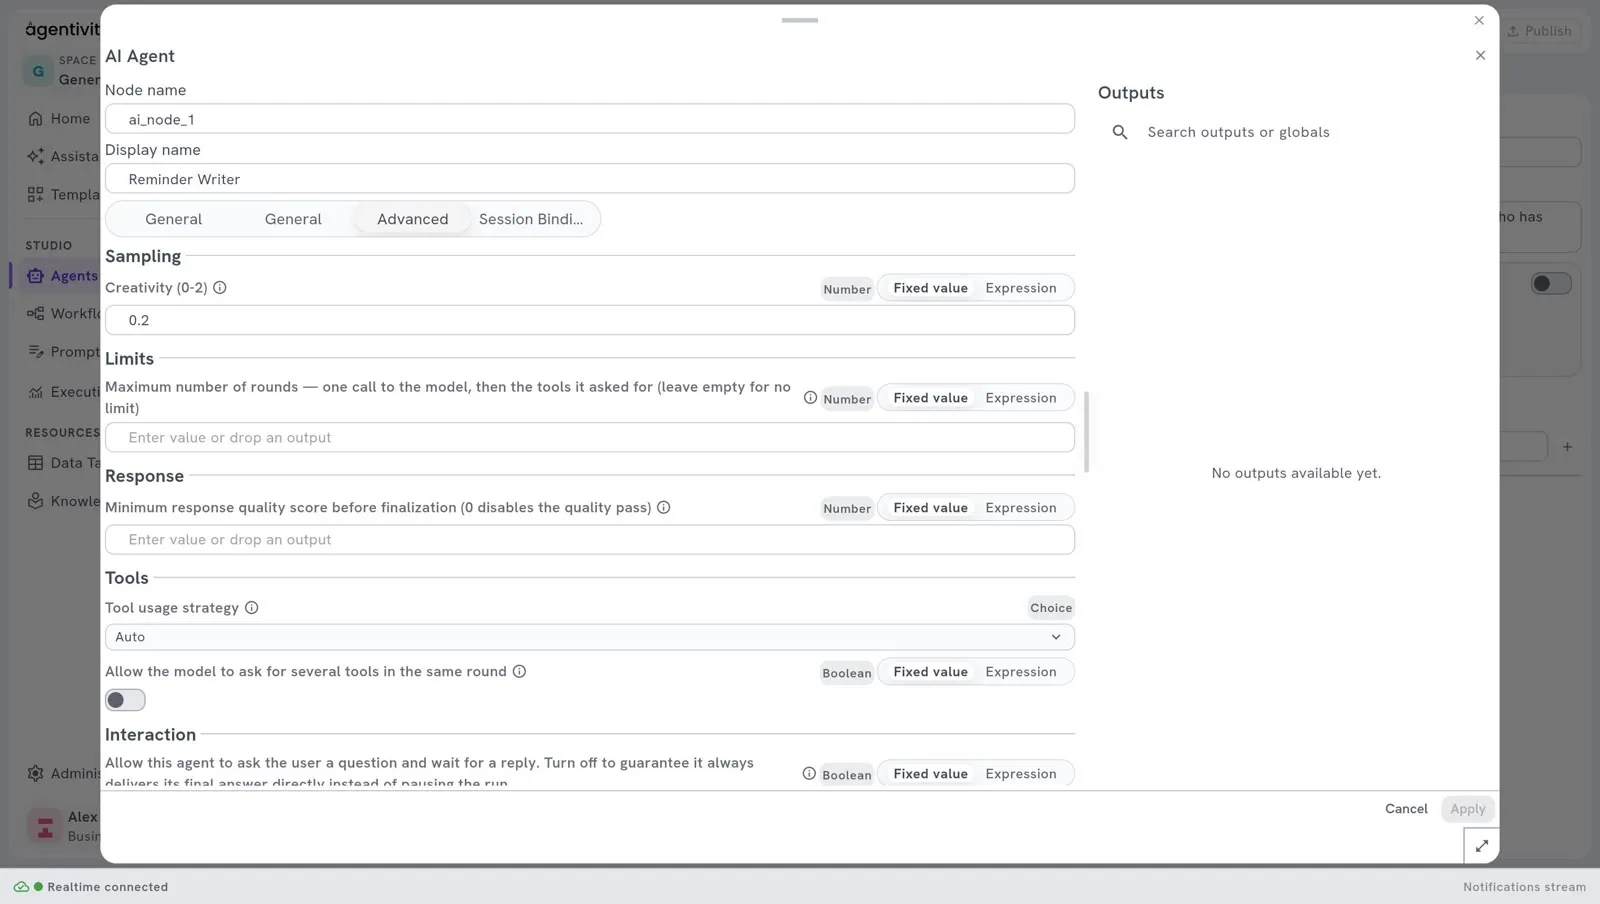The height and width of the screenshot is (904, 1600).
Task: Click info icon beside the Interaction setting description
Action: tap(809, 774)
